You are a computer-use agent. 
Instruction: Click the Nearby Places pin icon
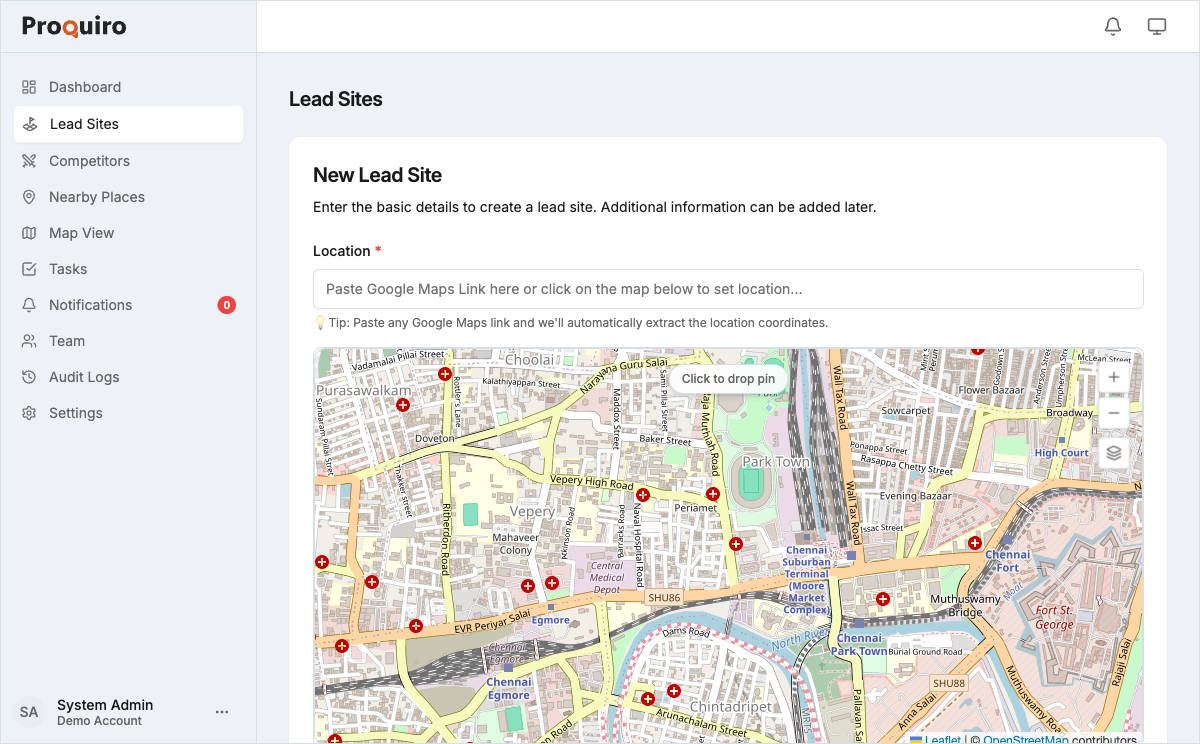[29, 197]
